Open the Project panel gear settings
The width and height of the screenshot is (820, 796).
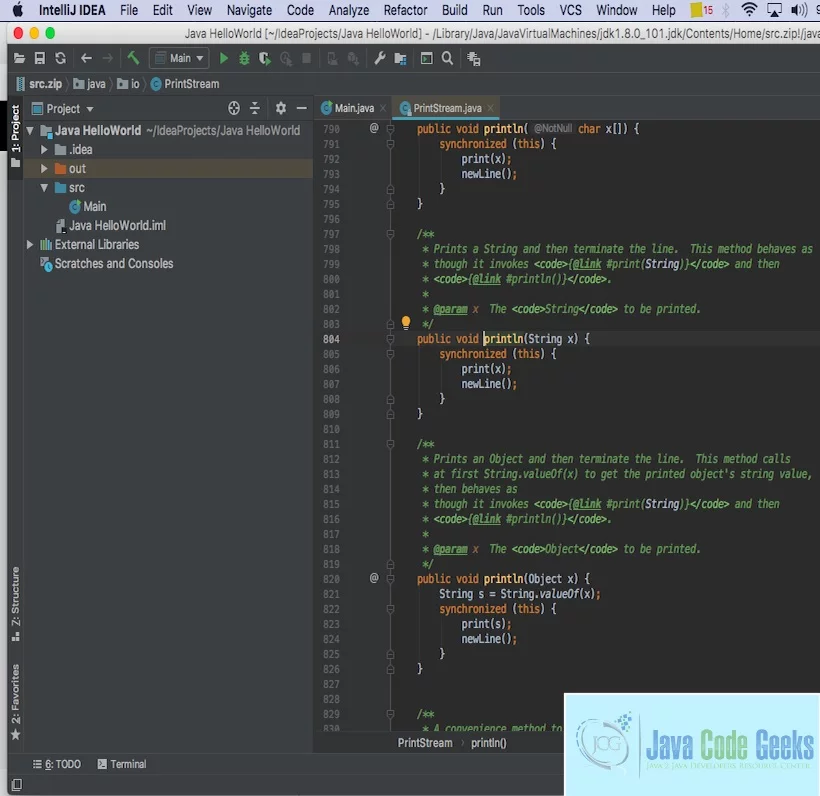[x=281, y=108]
